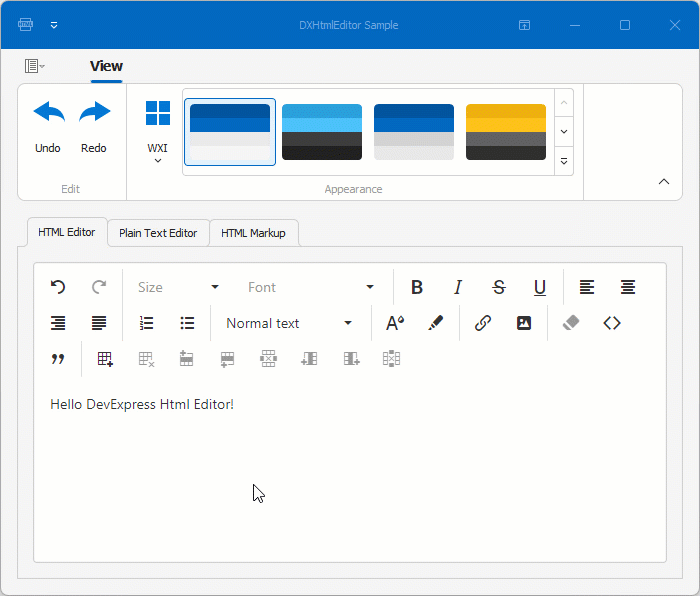The image size is (700, 596).
Task: Insert an ordered numbered list
Action: click(x=146, y=323)
